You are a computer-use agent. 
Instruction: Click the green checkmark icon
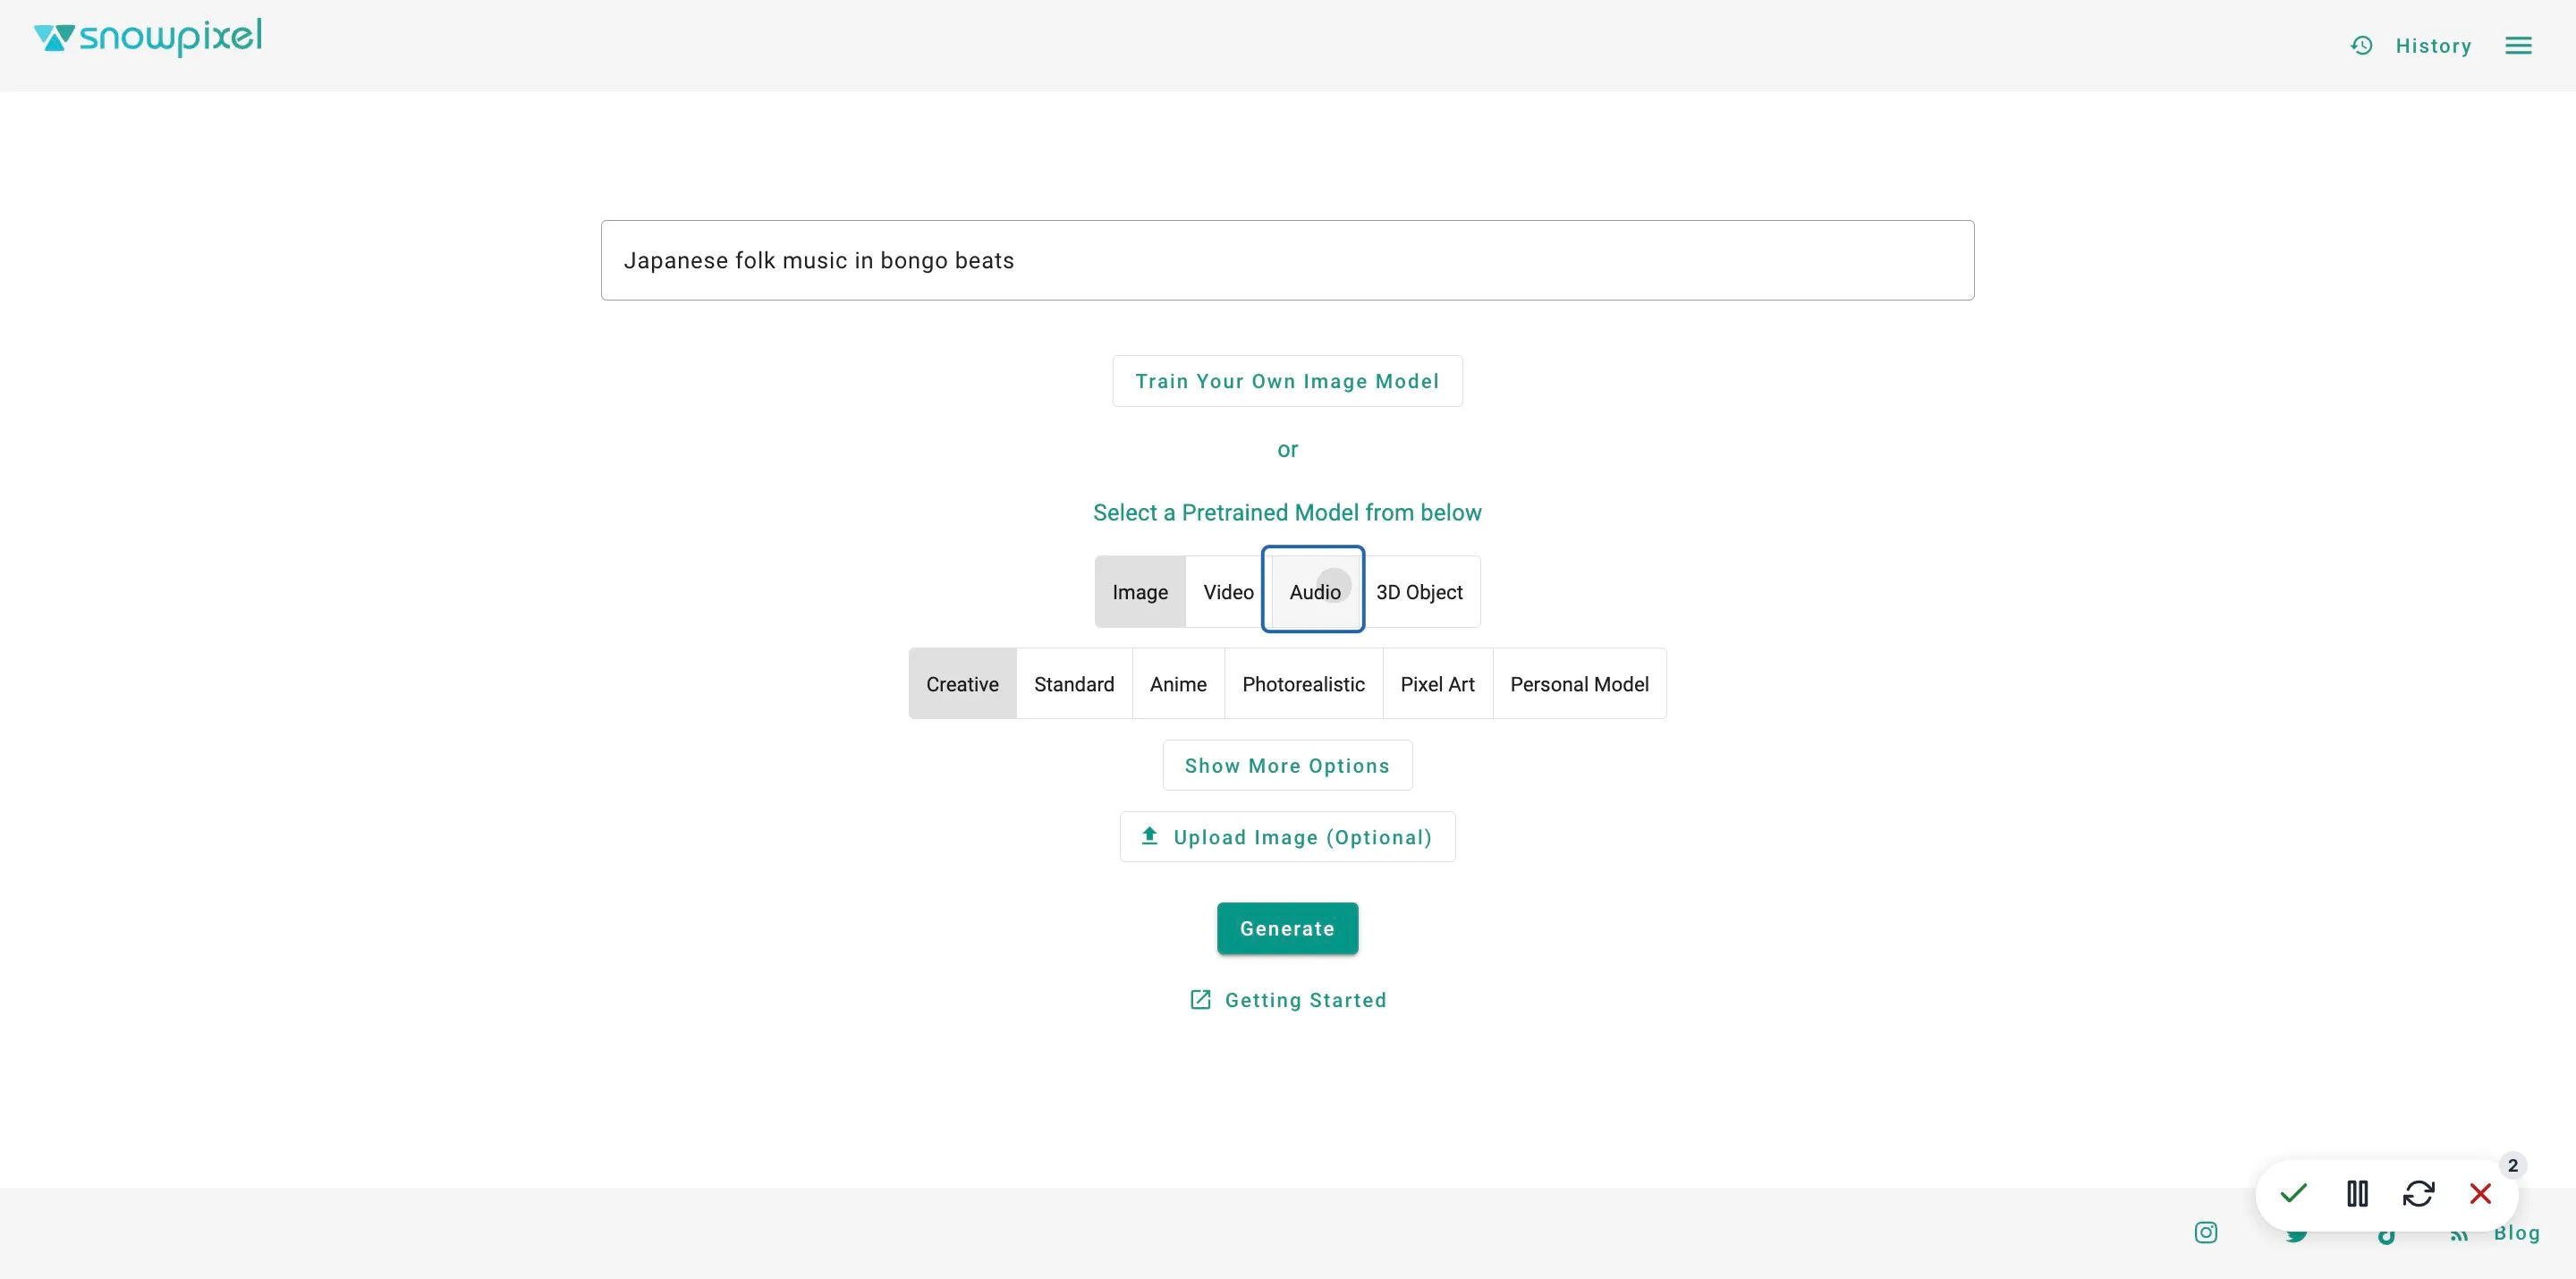coord(2293,1193)
